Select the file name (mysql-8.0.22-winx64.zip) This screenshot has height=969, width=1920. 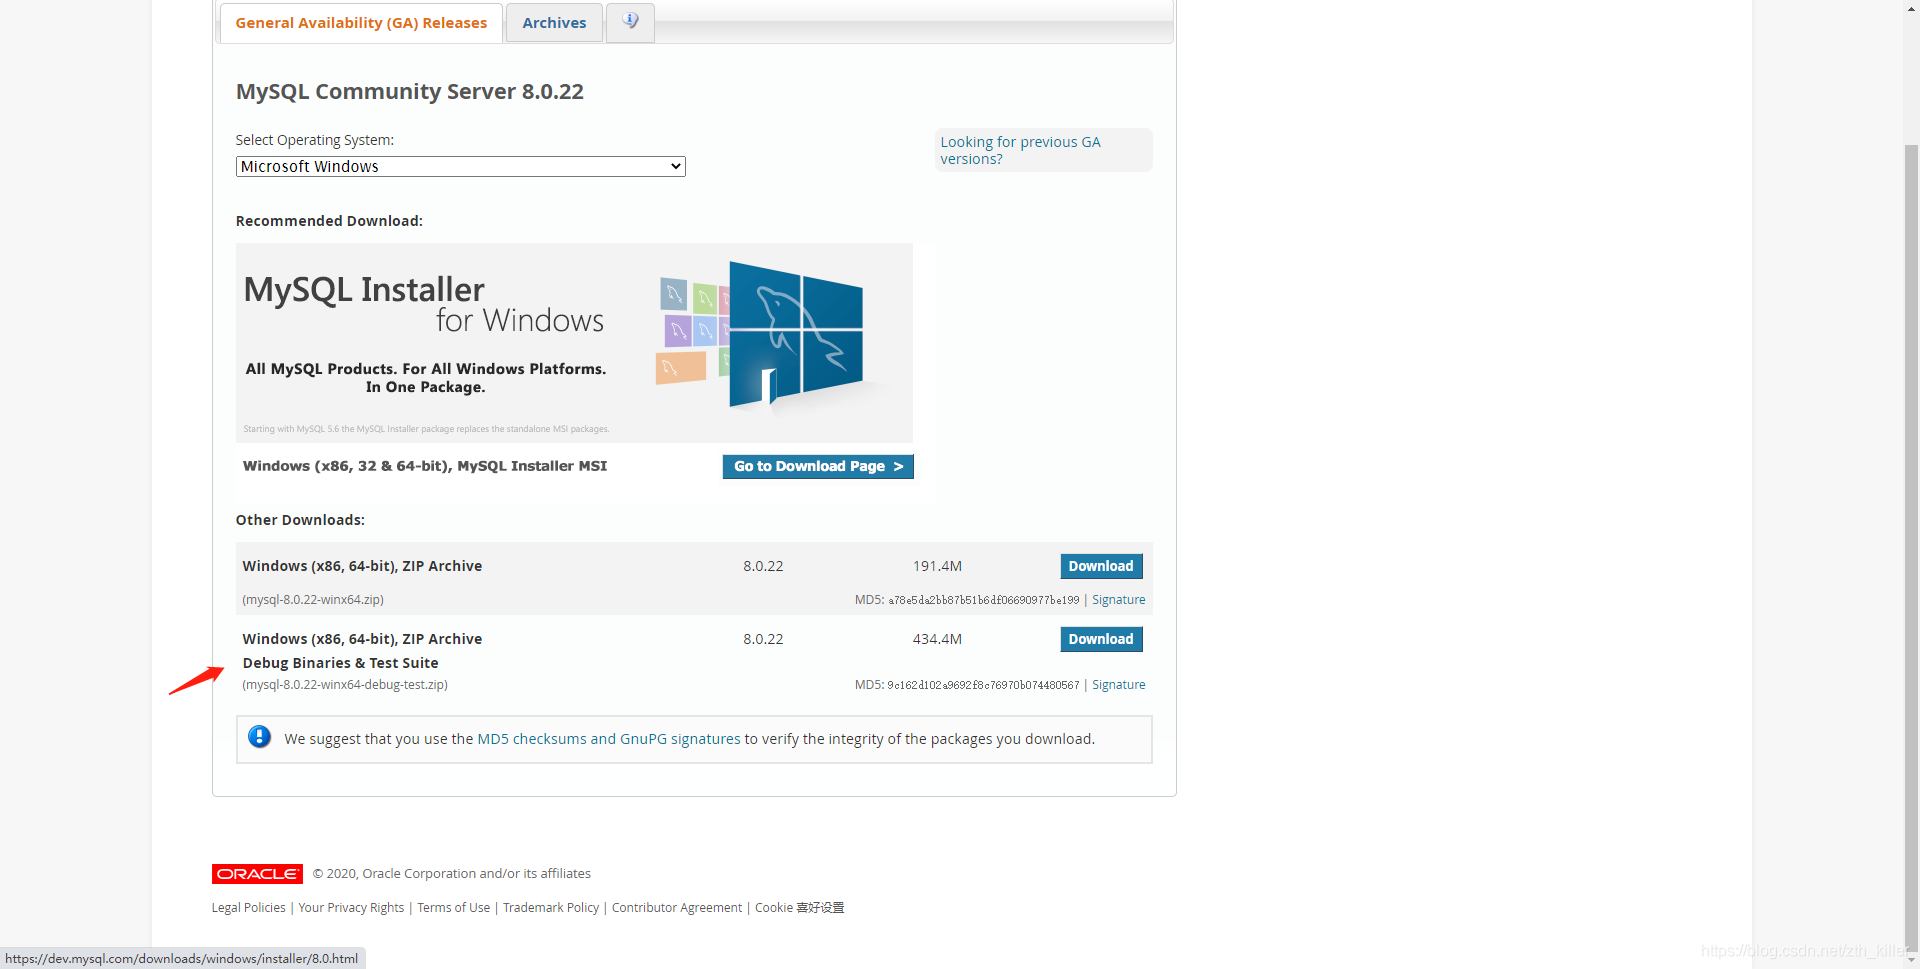(313, 600)
